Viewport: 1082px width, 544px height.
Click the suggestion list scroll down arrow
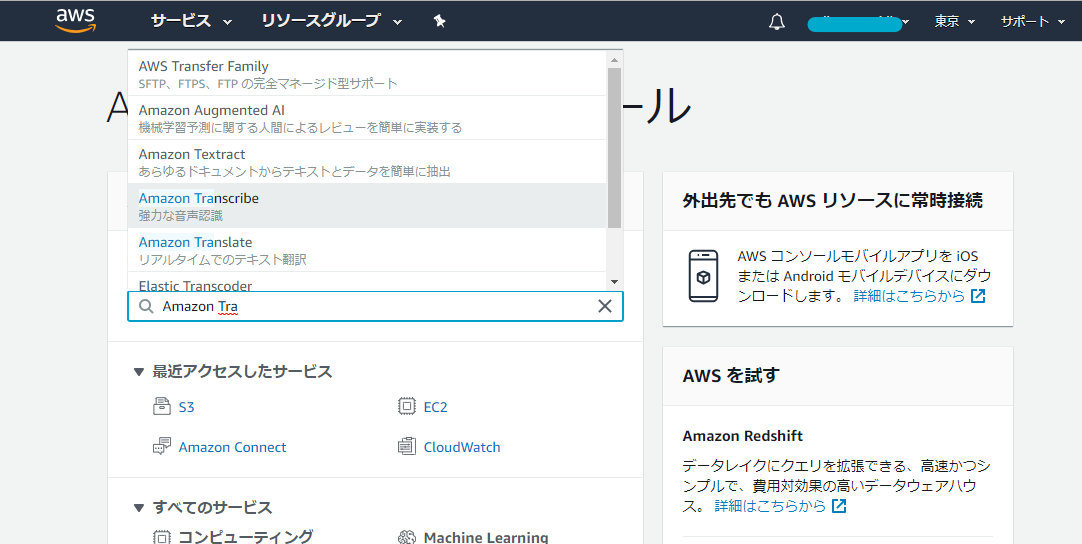(x=614, y=282)
